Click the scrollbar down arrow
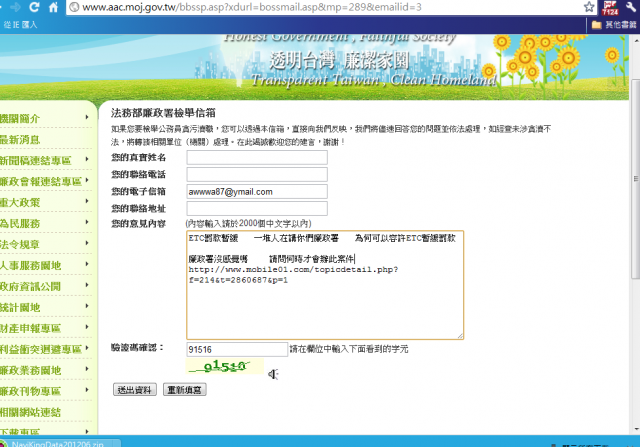 (636, 429)
